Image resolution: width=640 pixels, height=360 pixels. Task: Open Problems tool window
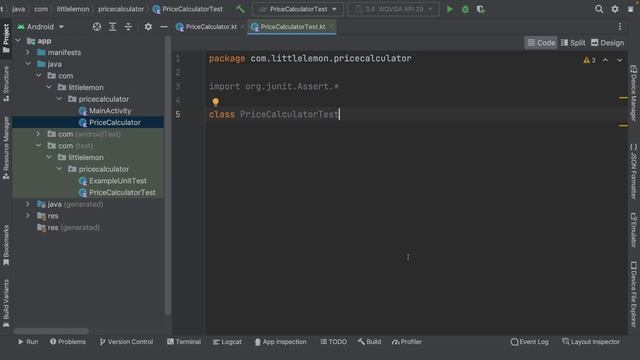tap(68, 342)
